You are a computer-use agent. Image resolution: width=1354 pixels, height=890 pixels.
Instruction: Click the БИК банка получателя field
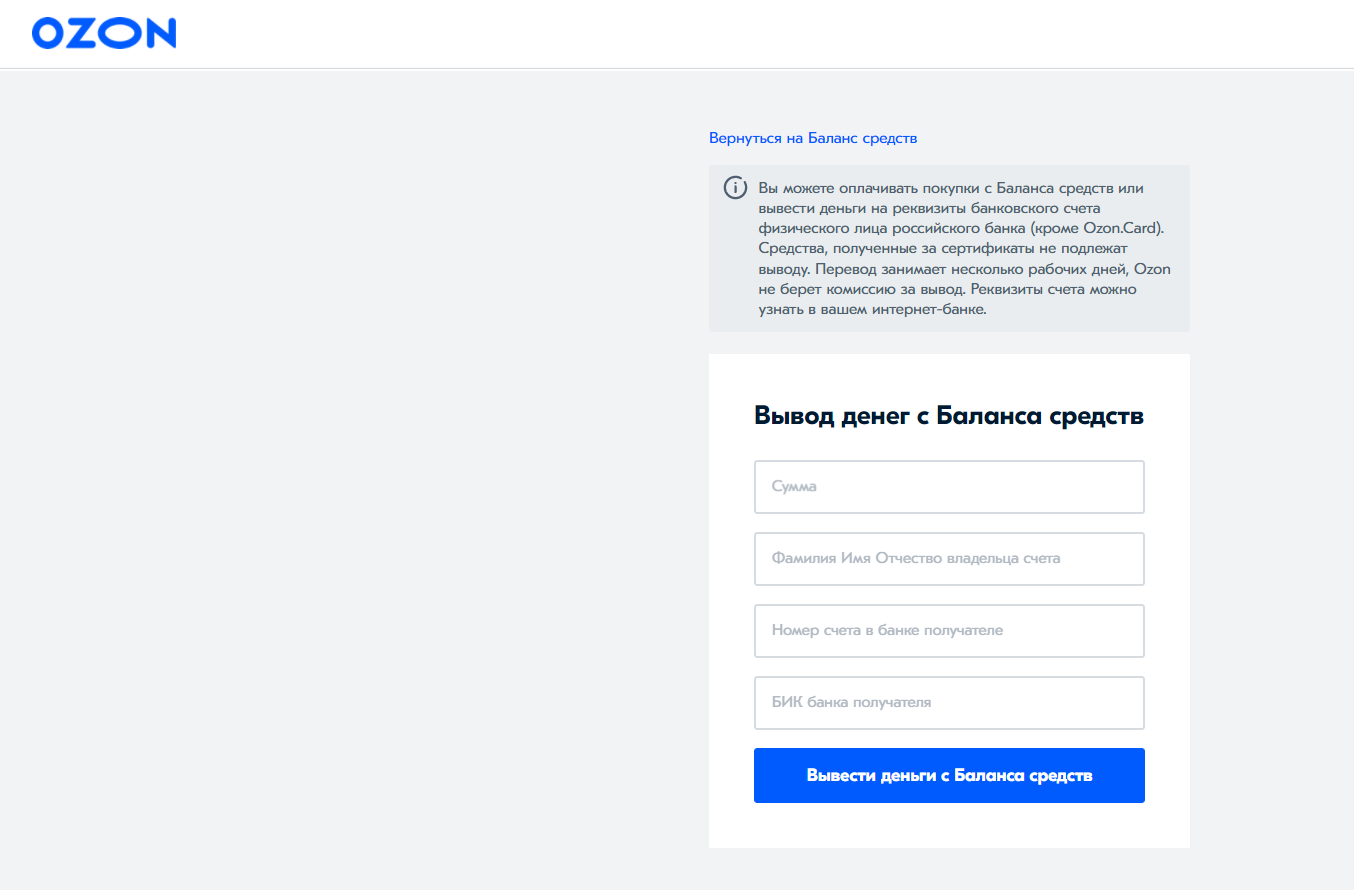click(949, 703)
